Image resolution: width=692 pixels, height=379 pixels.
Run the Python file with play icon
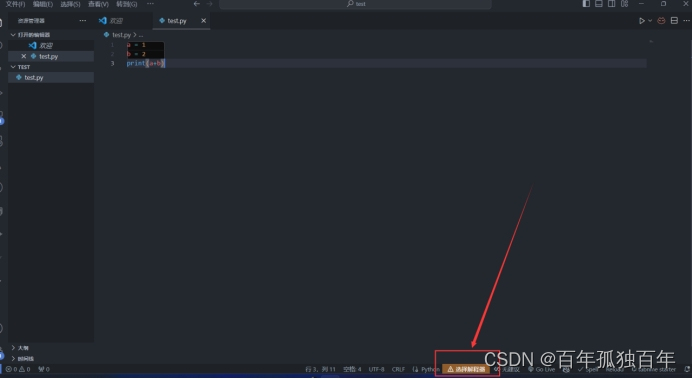[x=642, y=21]
